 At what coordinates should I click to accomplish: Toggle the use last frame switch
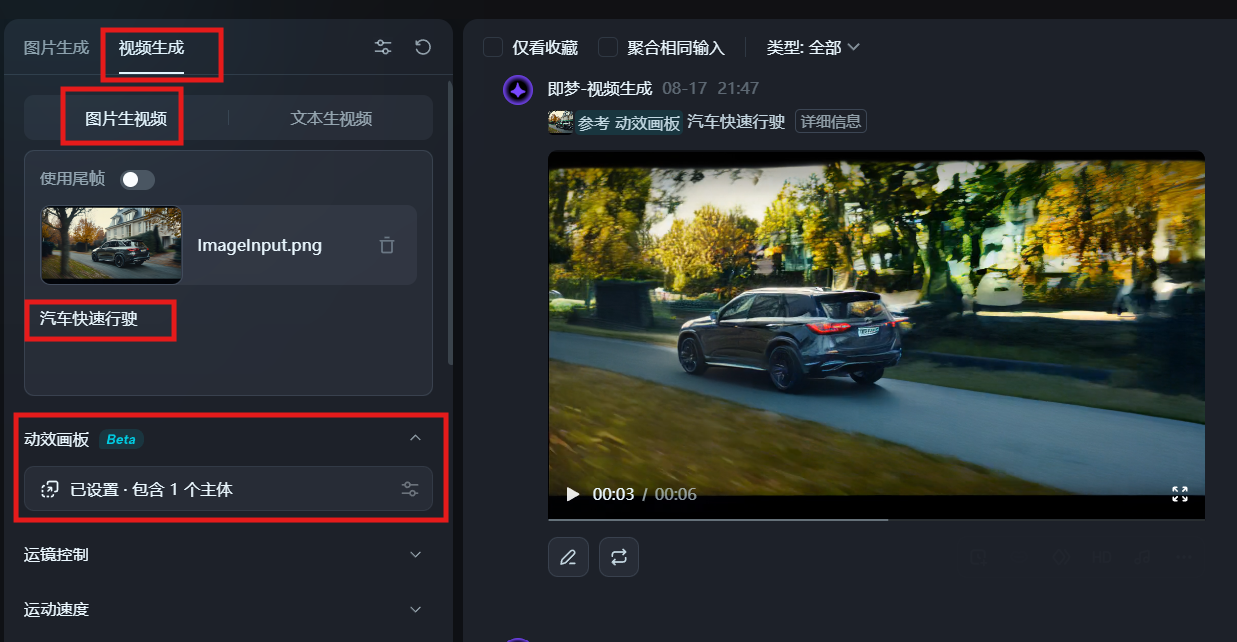click(137, 179)
